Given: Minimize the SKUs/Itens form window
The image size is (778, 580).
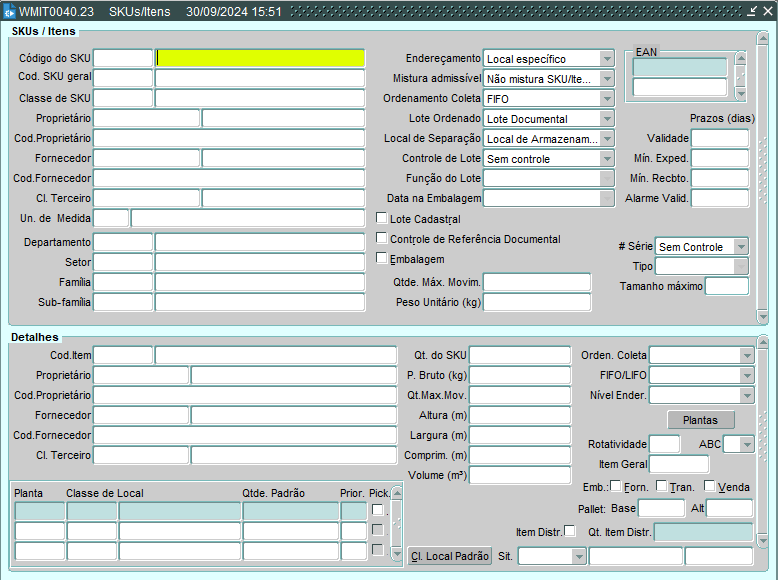Looking at the screenshot, I should click(x=752, y=12).
